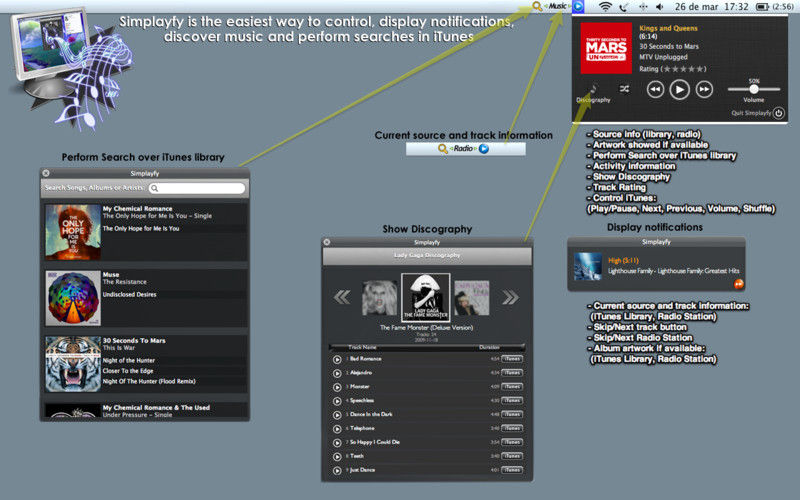This screenshot has height=500, width=800.
Task: Click the Track Name column header
Action: click(362, 347)
